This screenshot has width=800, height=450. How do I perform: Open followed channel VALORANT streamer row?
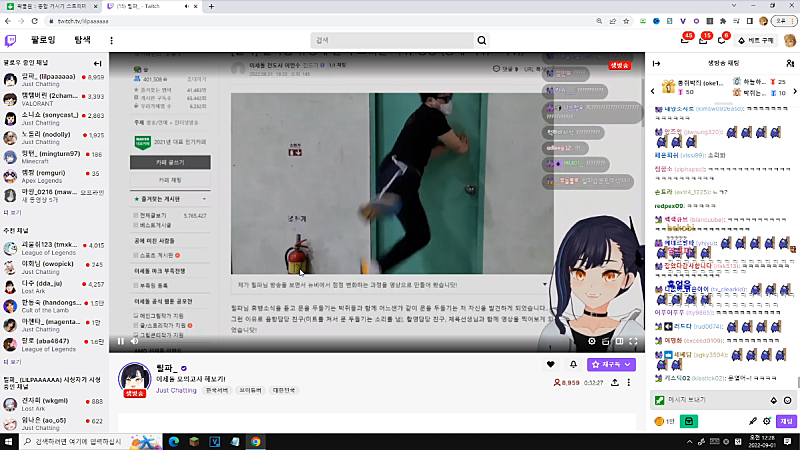(x=54, y=99)
